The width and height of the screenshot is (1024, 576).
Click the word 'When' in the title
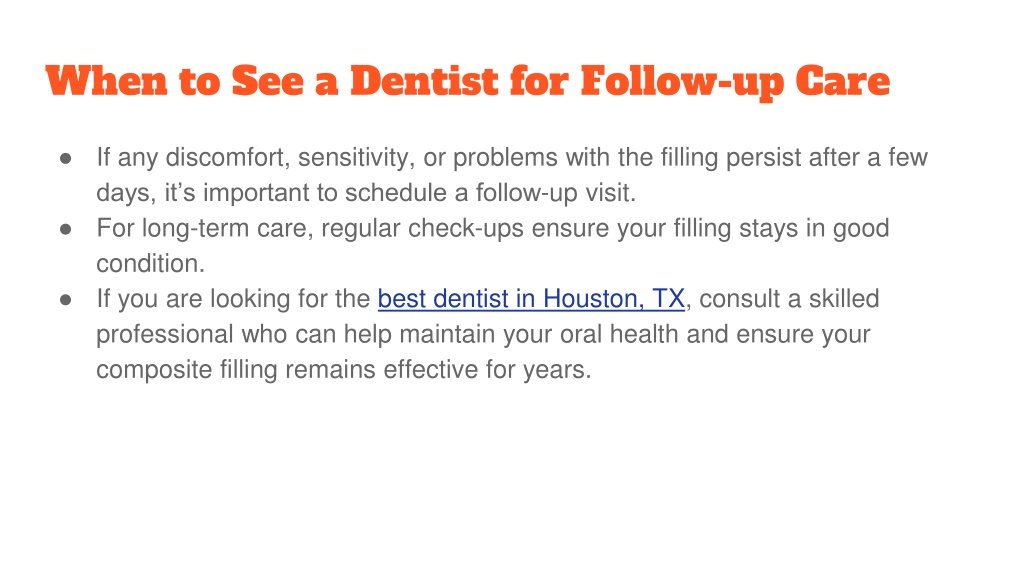106,82
